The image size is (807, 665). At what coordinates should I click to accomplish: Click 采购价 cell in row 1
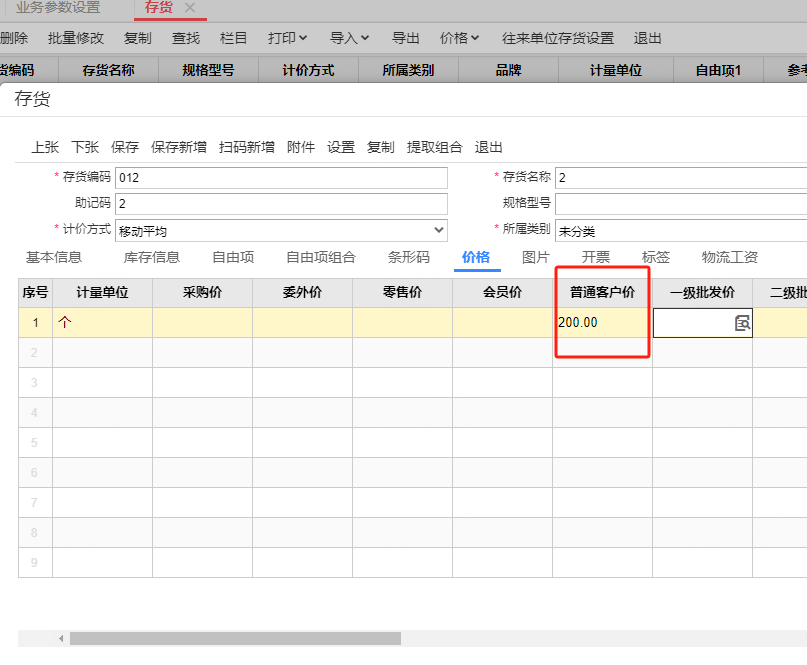coord(202,323)
